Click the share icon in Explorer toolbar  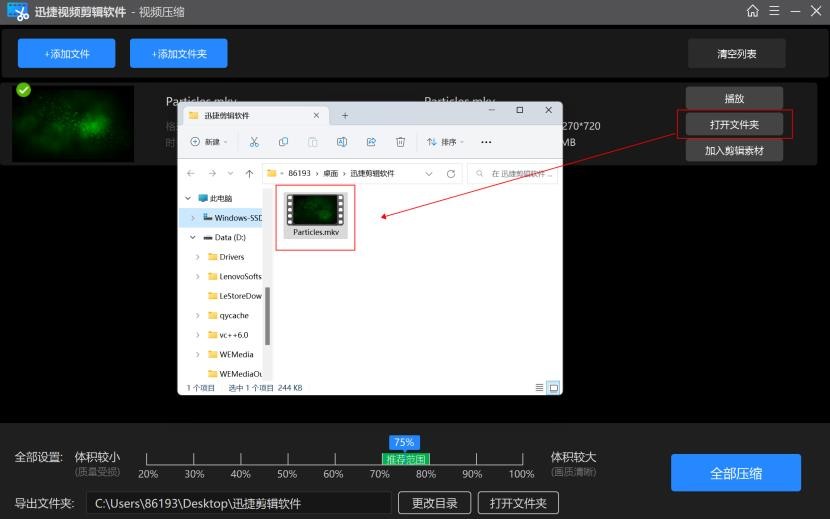[371, 142]
